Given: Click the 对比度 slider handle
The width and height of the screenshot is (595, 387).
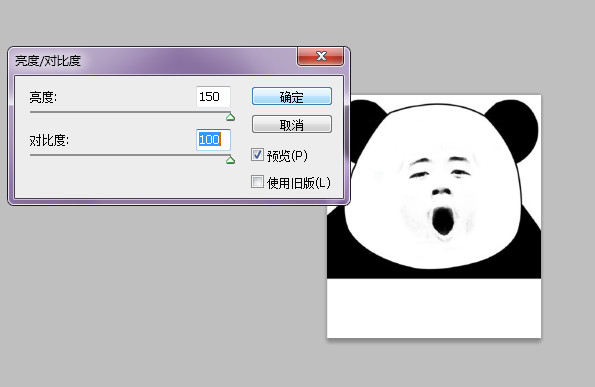Looking at the screenshot, I should (x=230, y=160).
